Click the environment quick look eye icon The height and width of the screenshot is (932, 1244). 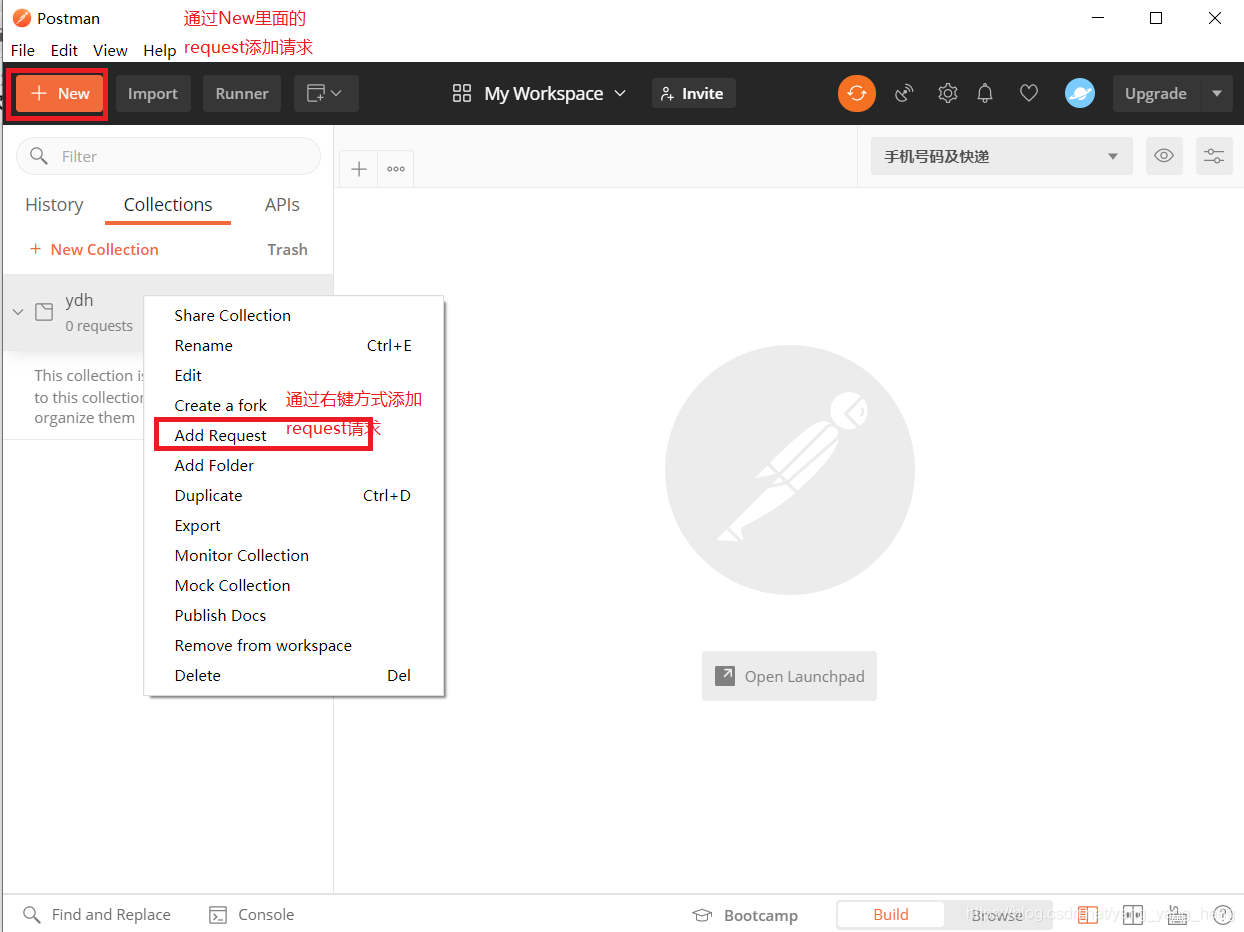tap(1163, 156)
